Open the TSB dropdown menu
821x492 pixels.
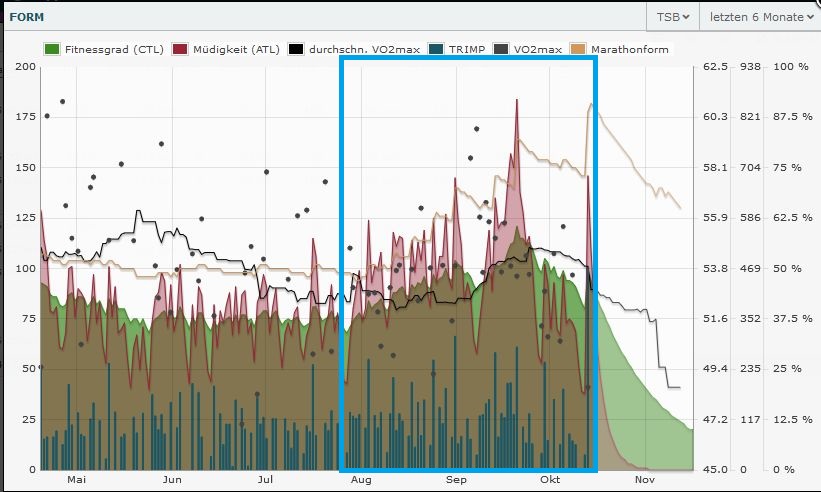tap(673, 17)
